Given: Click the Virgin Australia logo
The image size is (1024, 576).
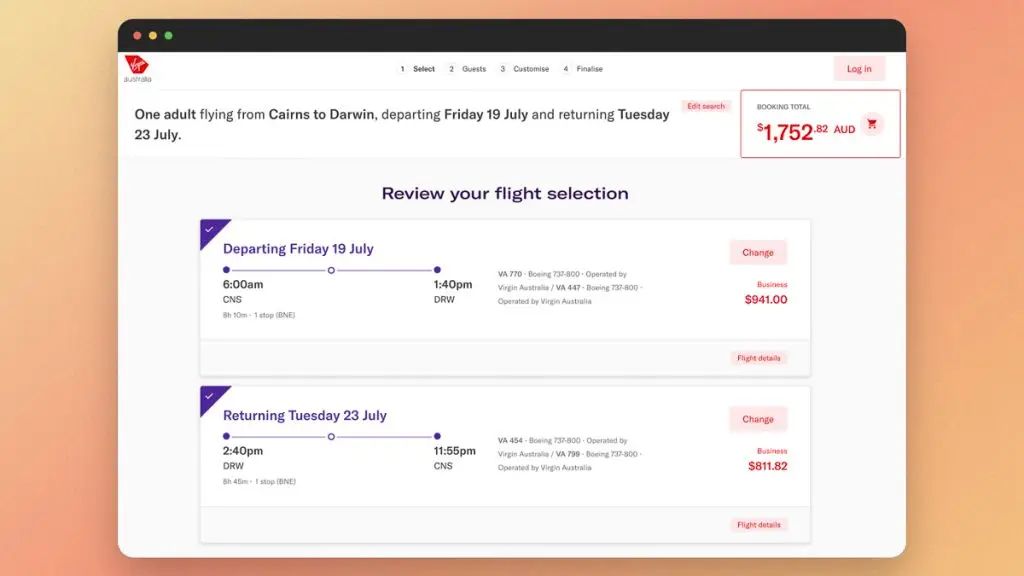Looking at the screenshot, I should (x=137, y=69).
